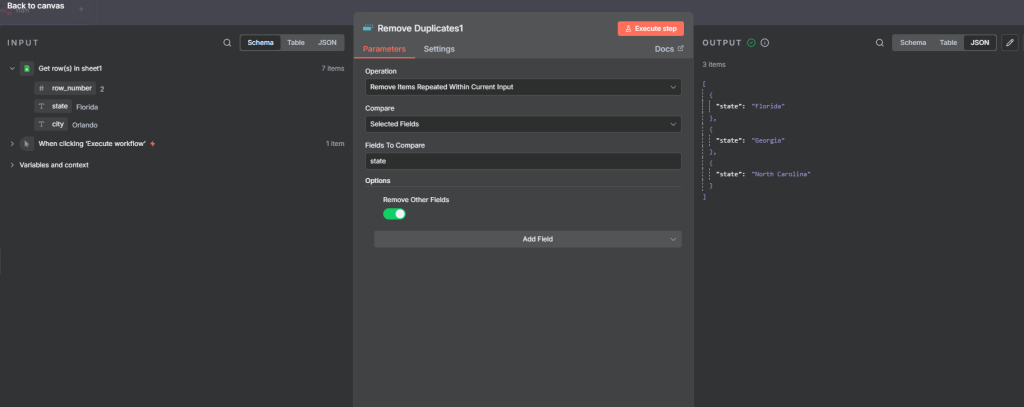This screenshot has width=1024, height=407.
Task: Click the search icon in the Output panel
Action: pos(879,43)
